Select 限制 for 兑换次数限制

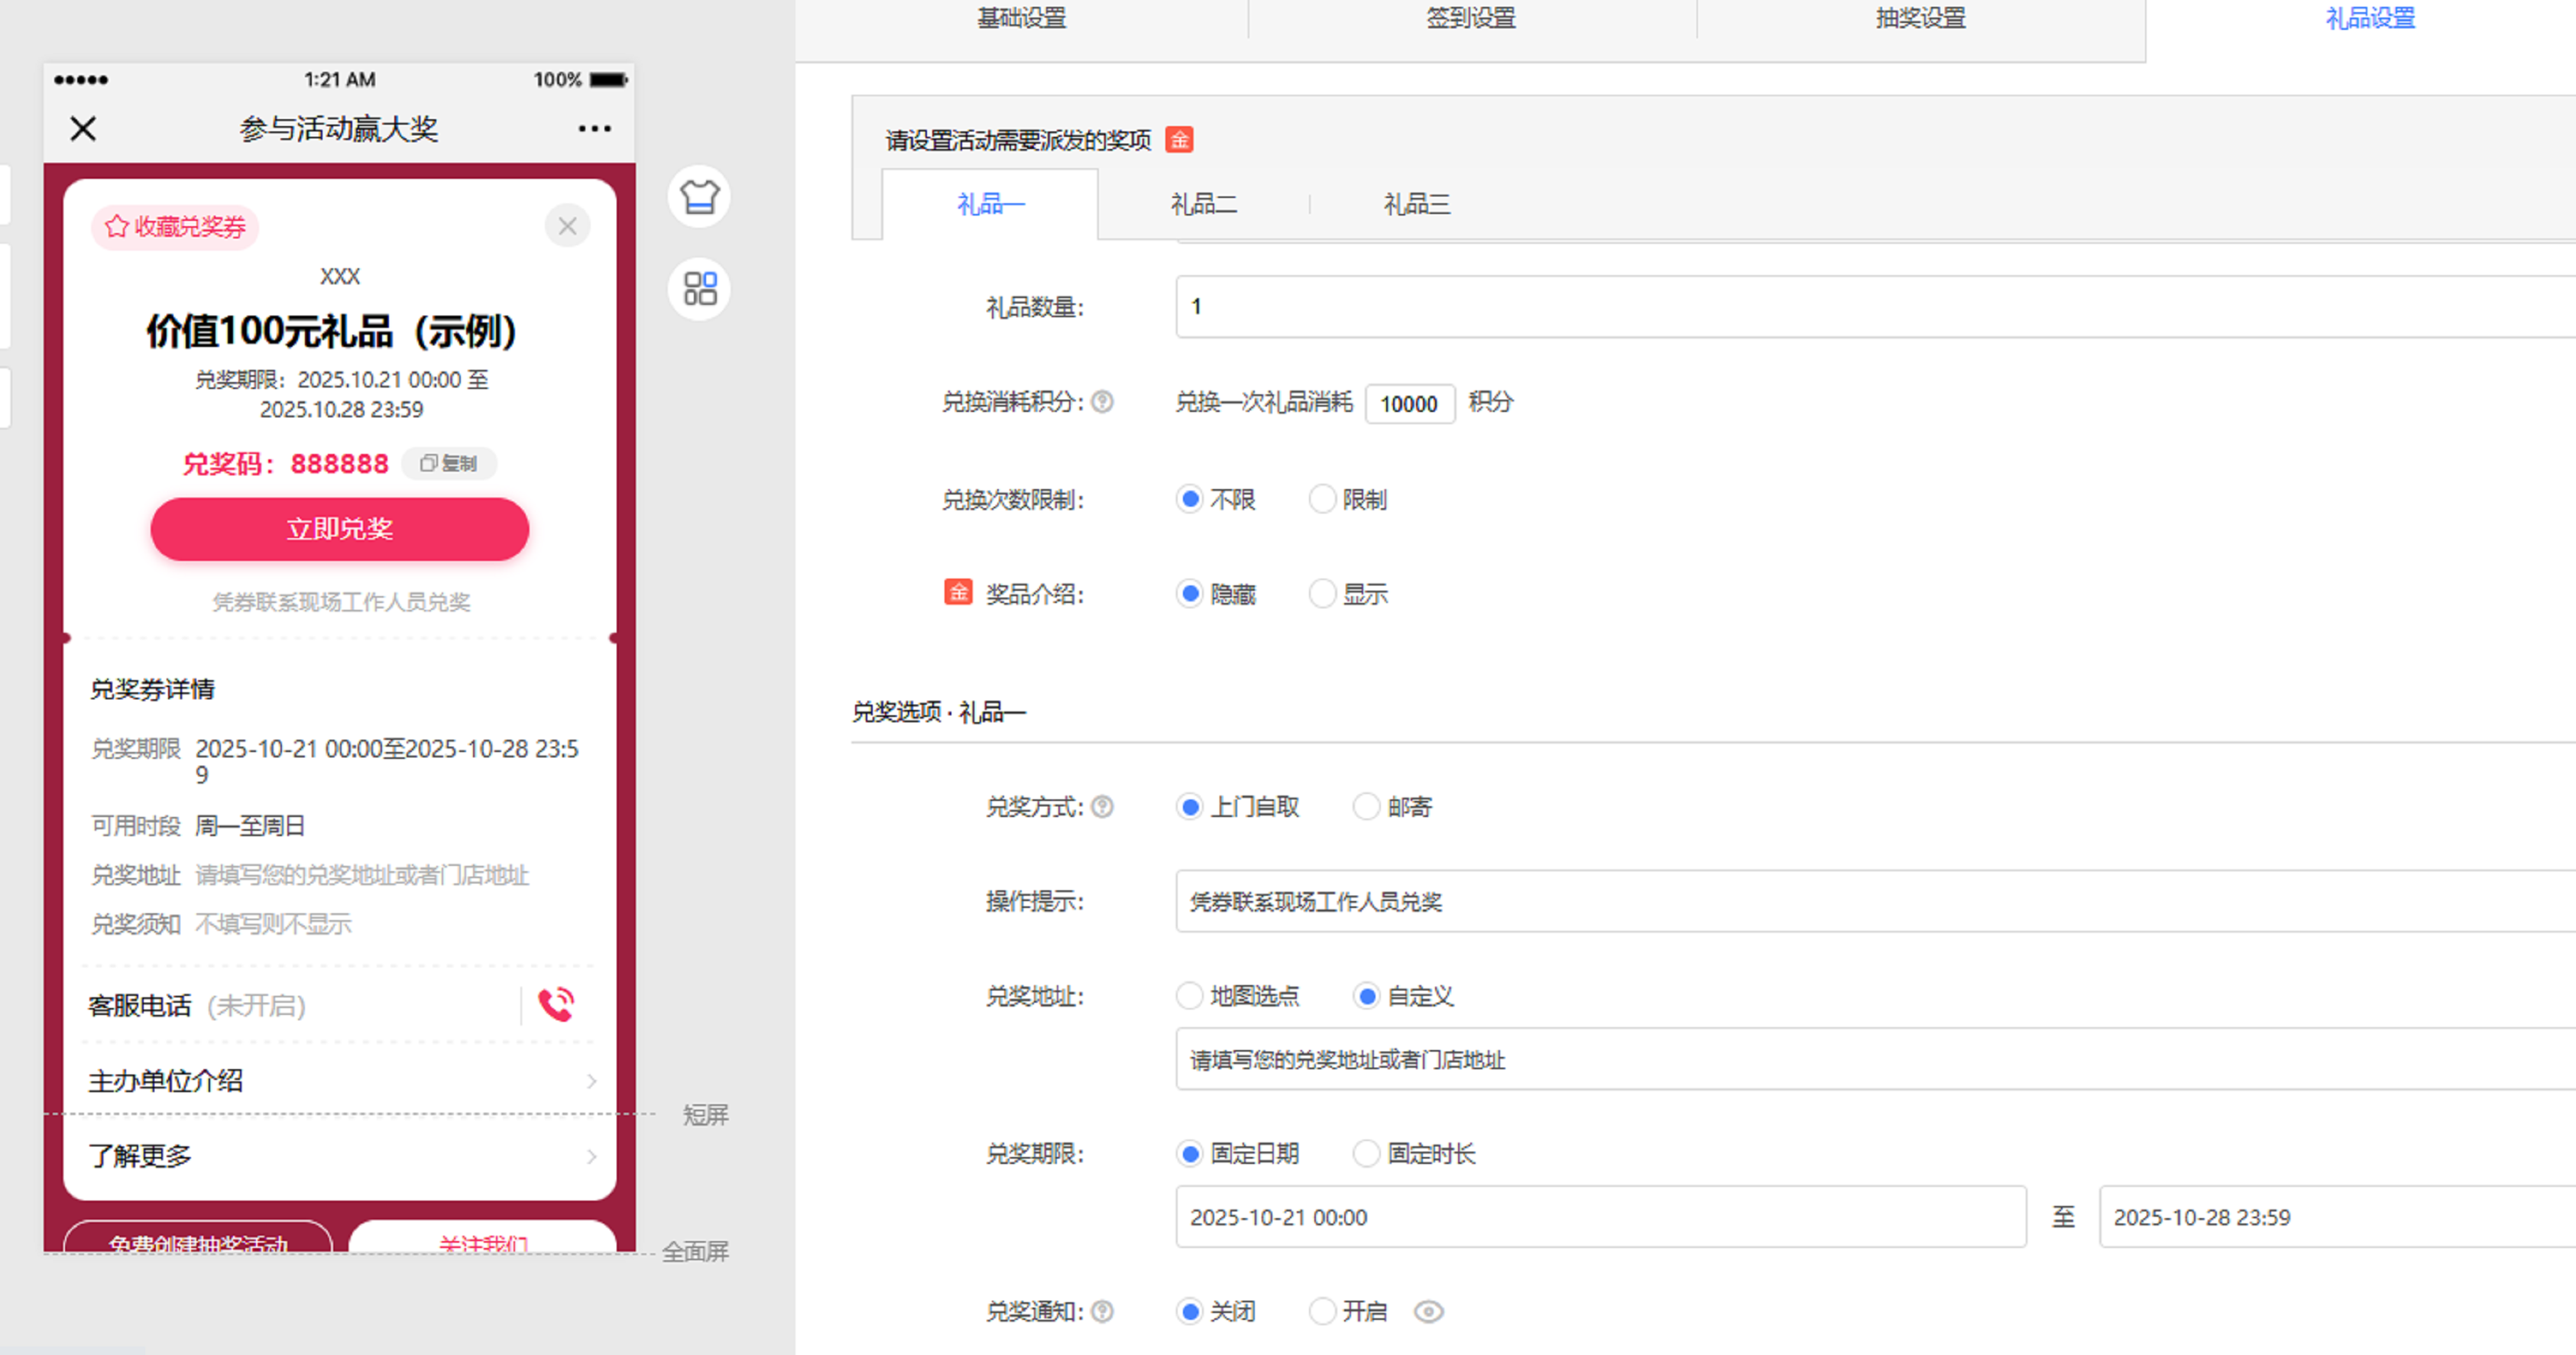1323,499
